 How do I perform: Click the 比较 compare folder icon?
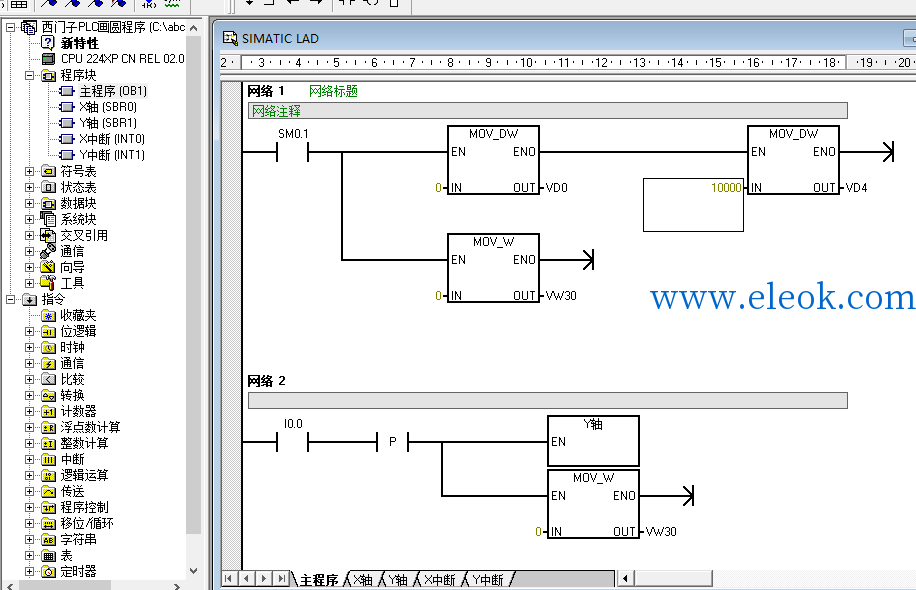point(48,380)
